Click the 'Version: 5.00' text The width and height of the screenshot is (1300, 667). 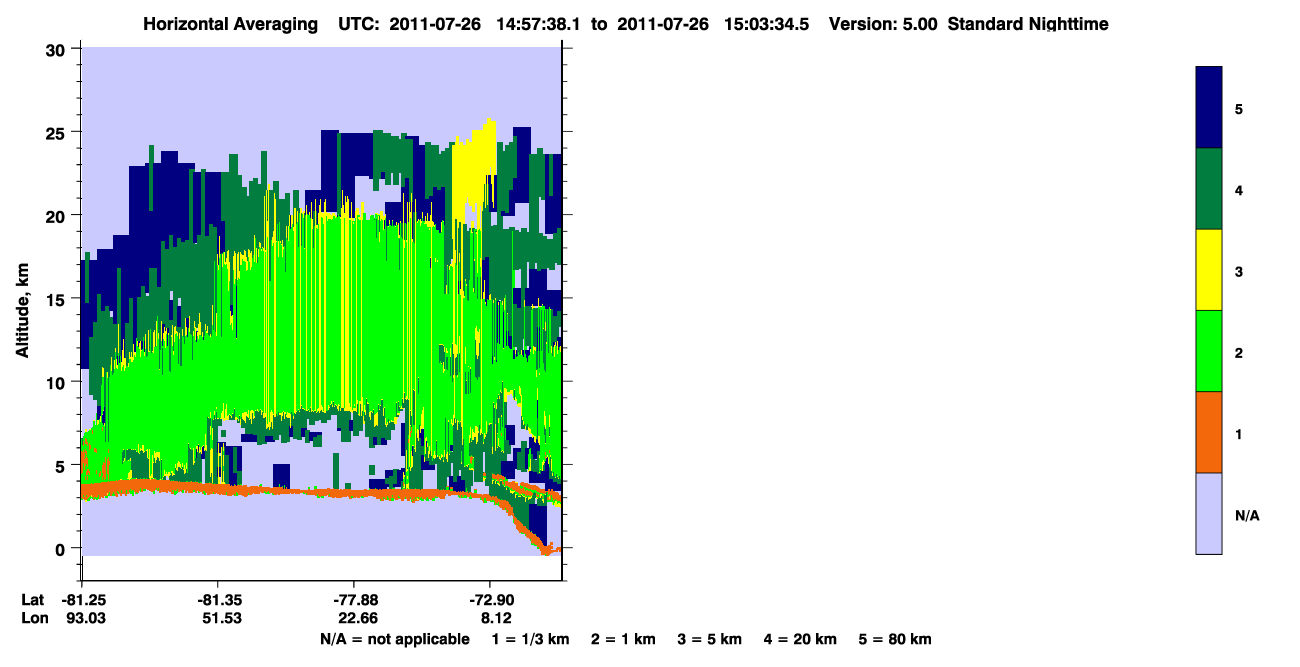coord(883,24)
